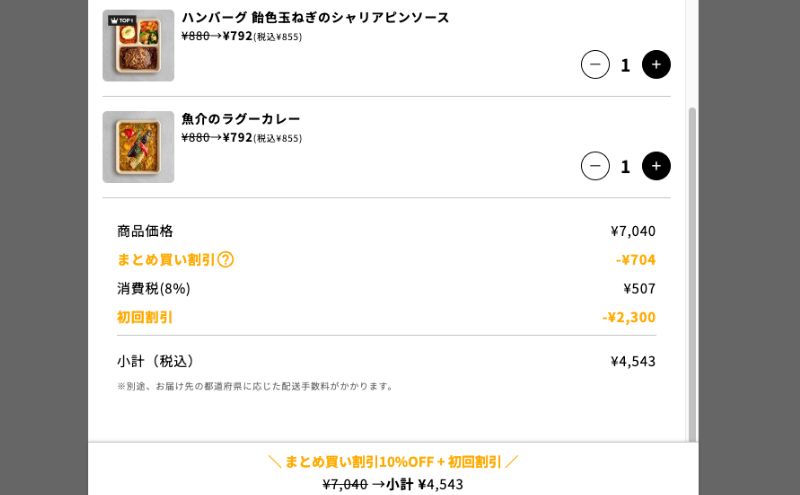Screen dimensions: 800x495
Task: Click the まとめ買い割引 orange label
Action: click(166, 260)
